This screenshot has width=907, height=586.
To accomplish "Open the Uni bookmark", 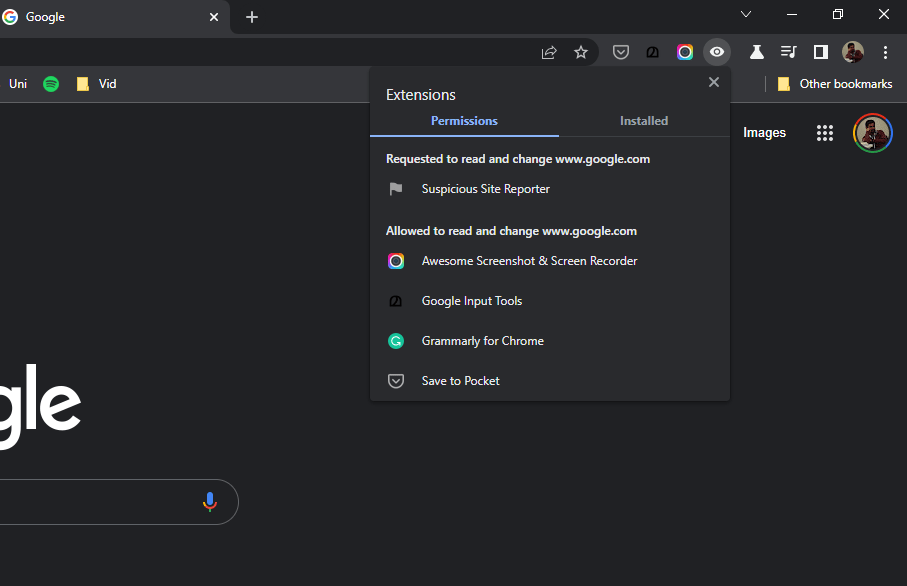I will tap(17, 84).
